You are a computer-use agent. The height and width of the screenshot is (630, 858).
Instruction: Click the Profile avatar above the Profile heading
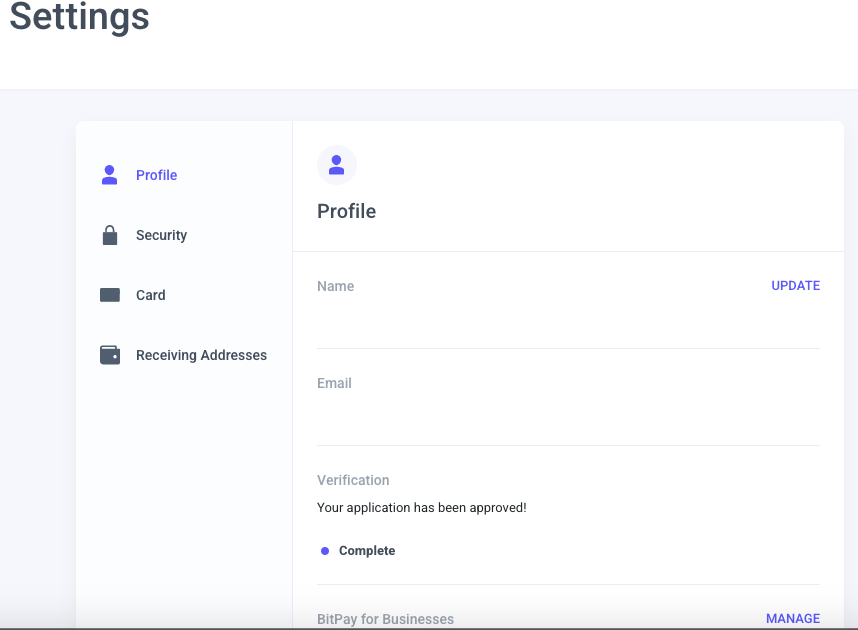click(337, 164)
